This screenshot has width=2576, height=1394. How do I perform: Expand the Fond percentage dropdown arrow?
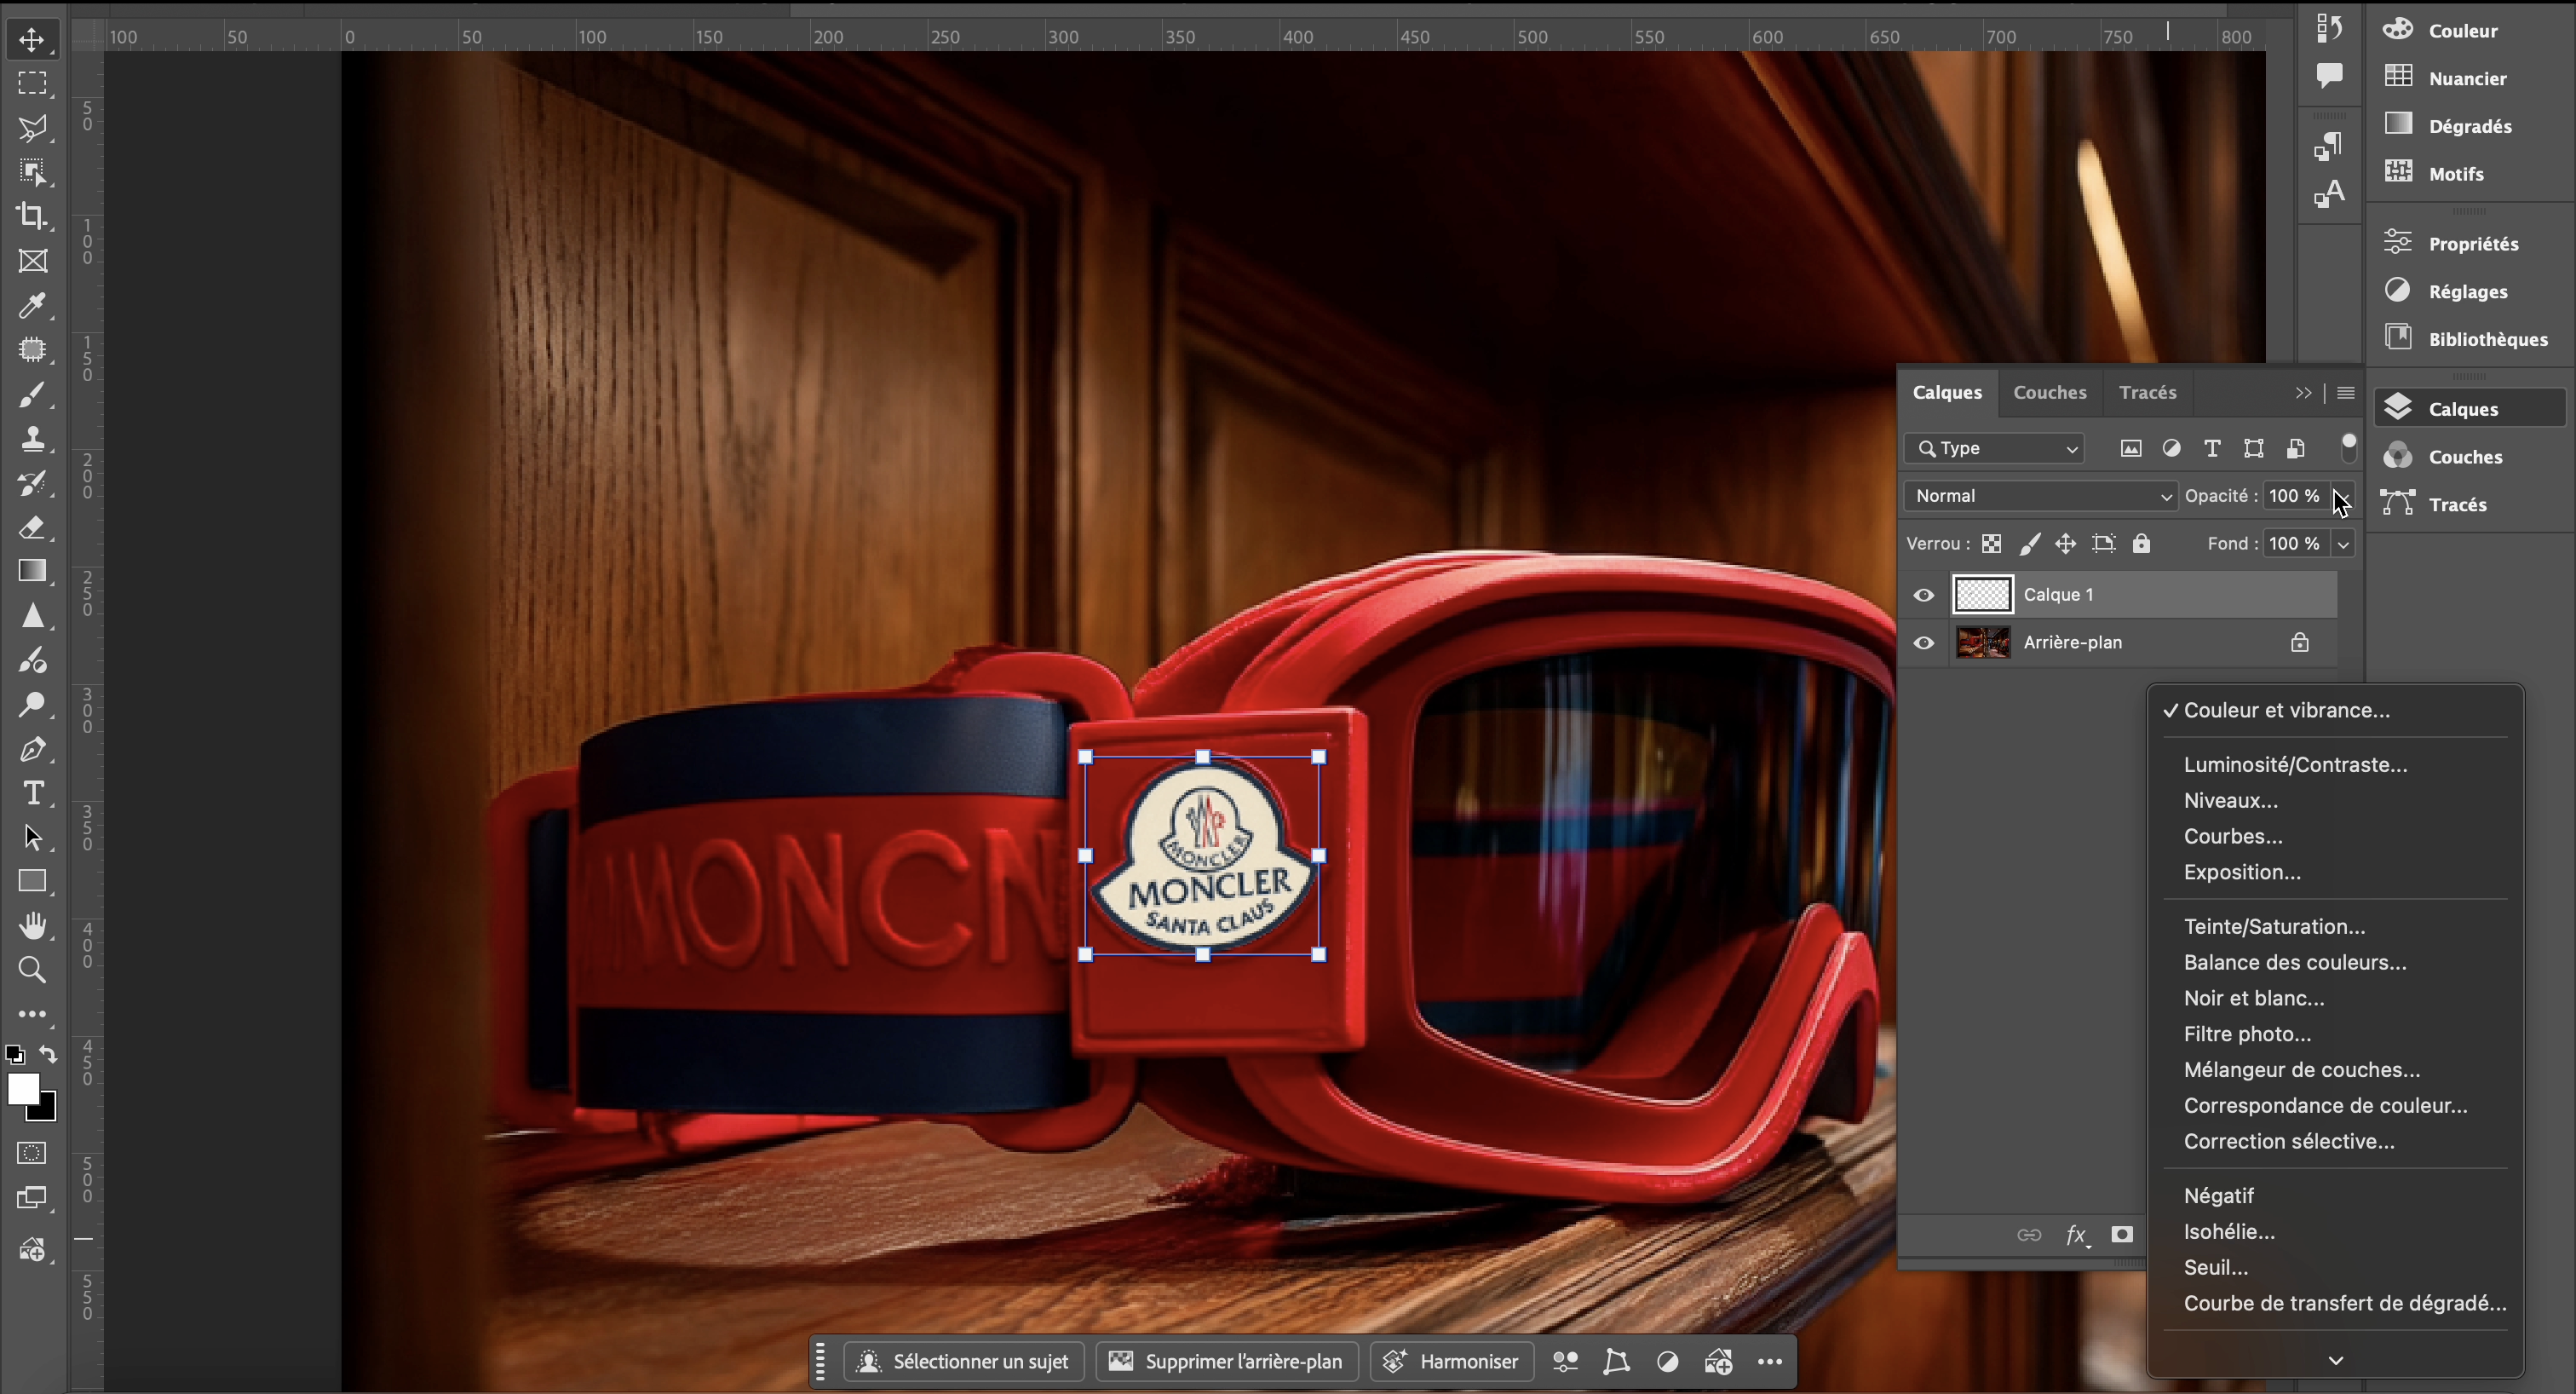tap(2343, 544)
